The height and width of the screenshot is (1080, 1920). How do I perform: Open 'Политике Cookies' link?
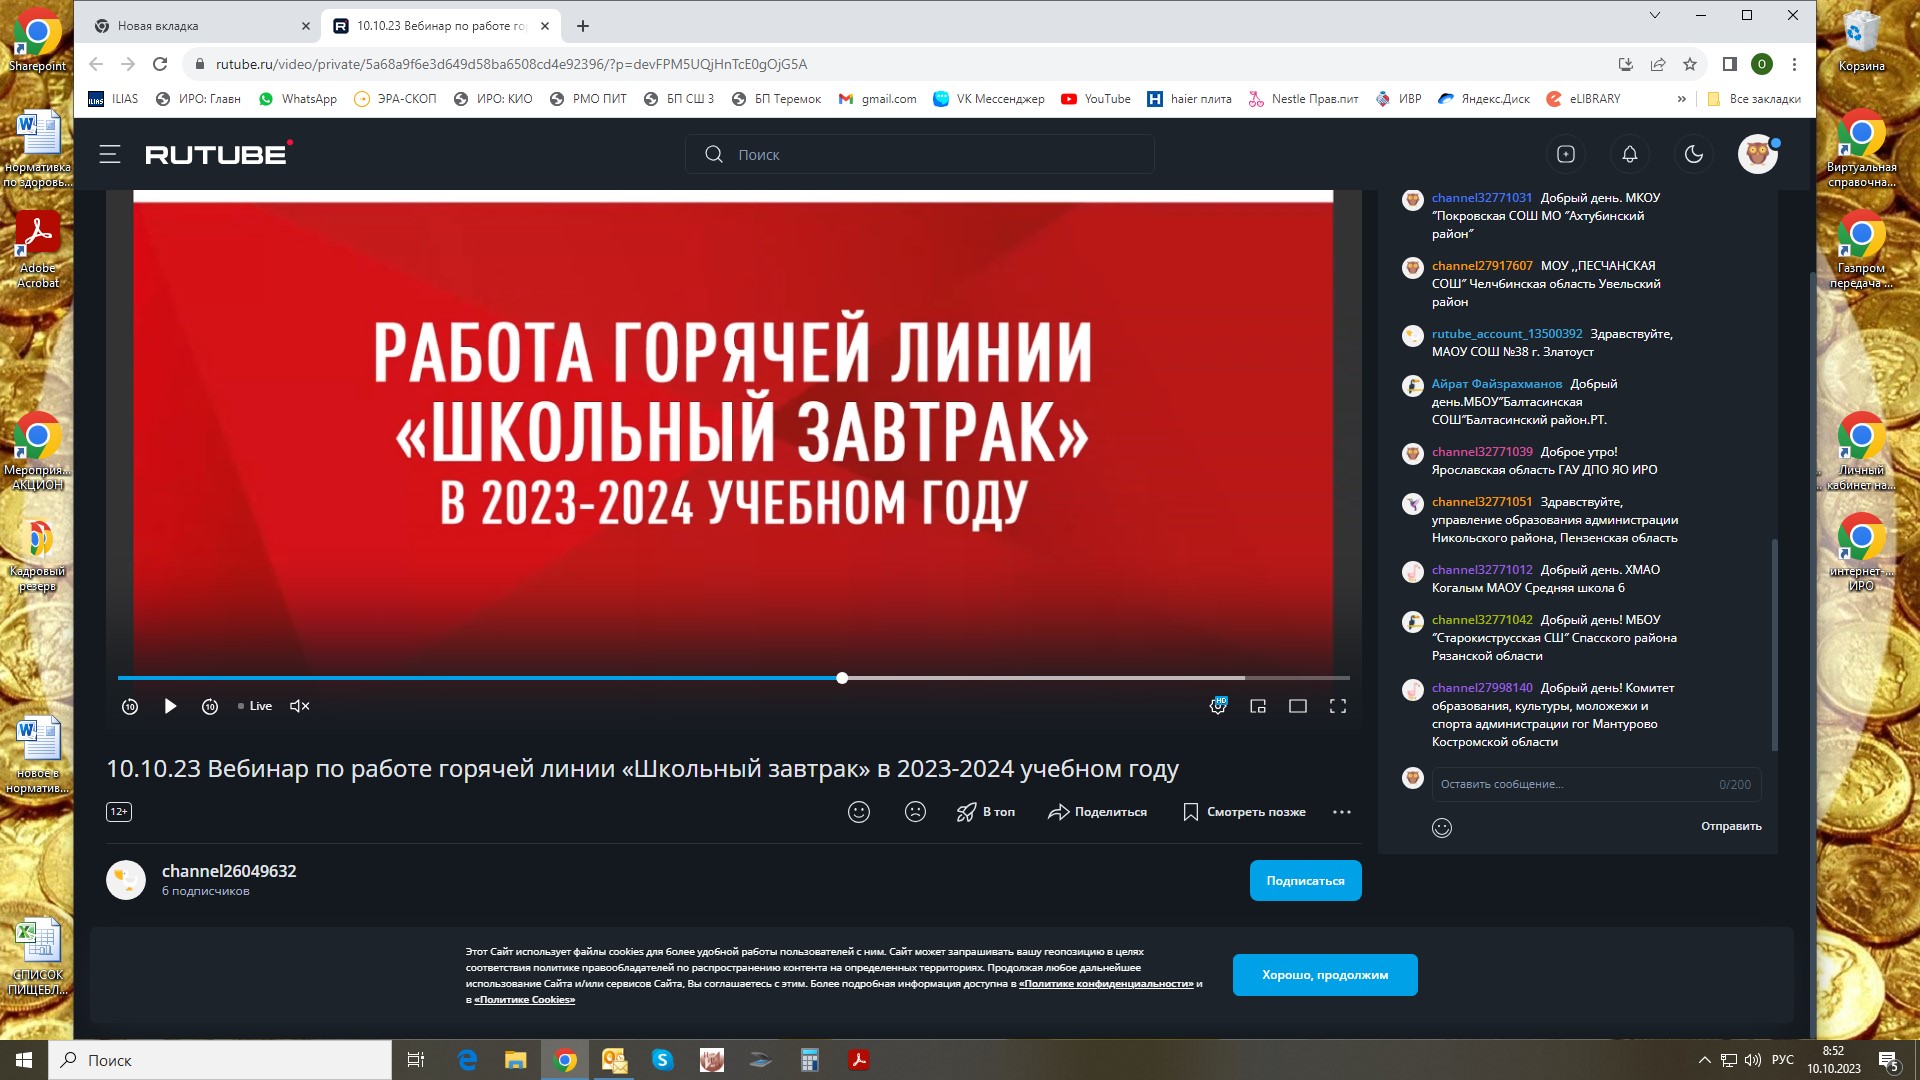coord(524,1000)
